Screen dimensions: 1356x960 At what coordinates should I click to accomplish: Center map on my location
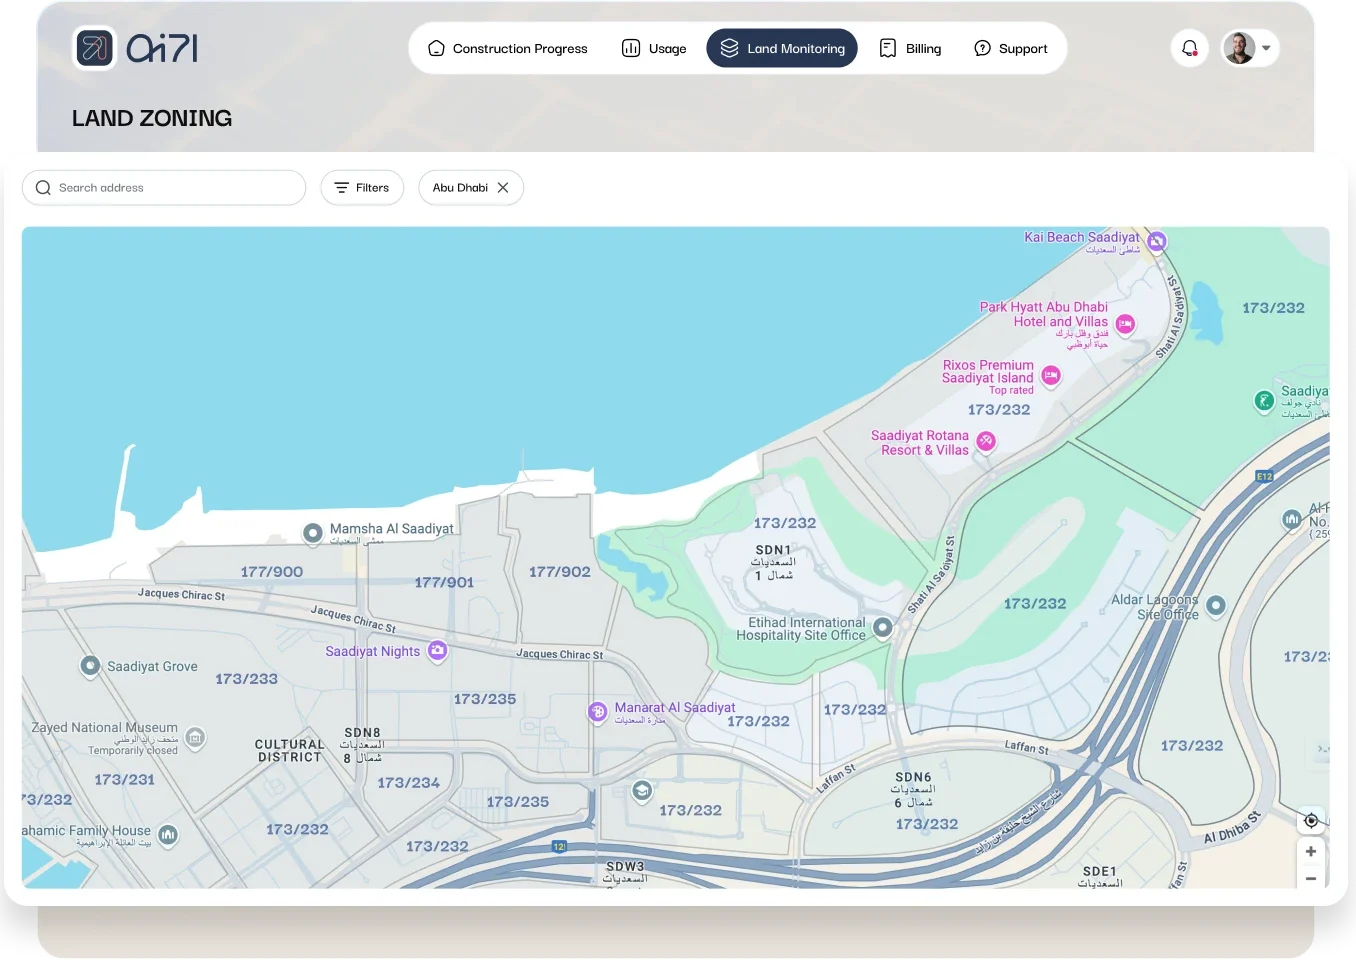pos(1311,821)
